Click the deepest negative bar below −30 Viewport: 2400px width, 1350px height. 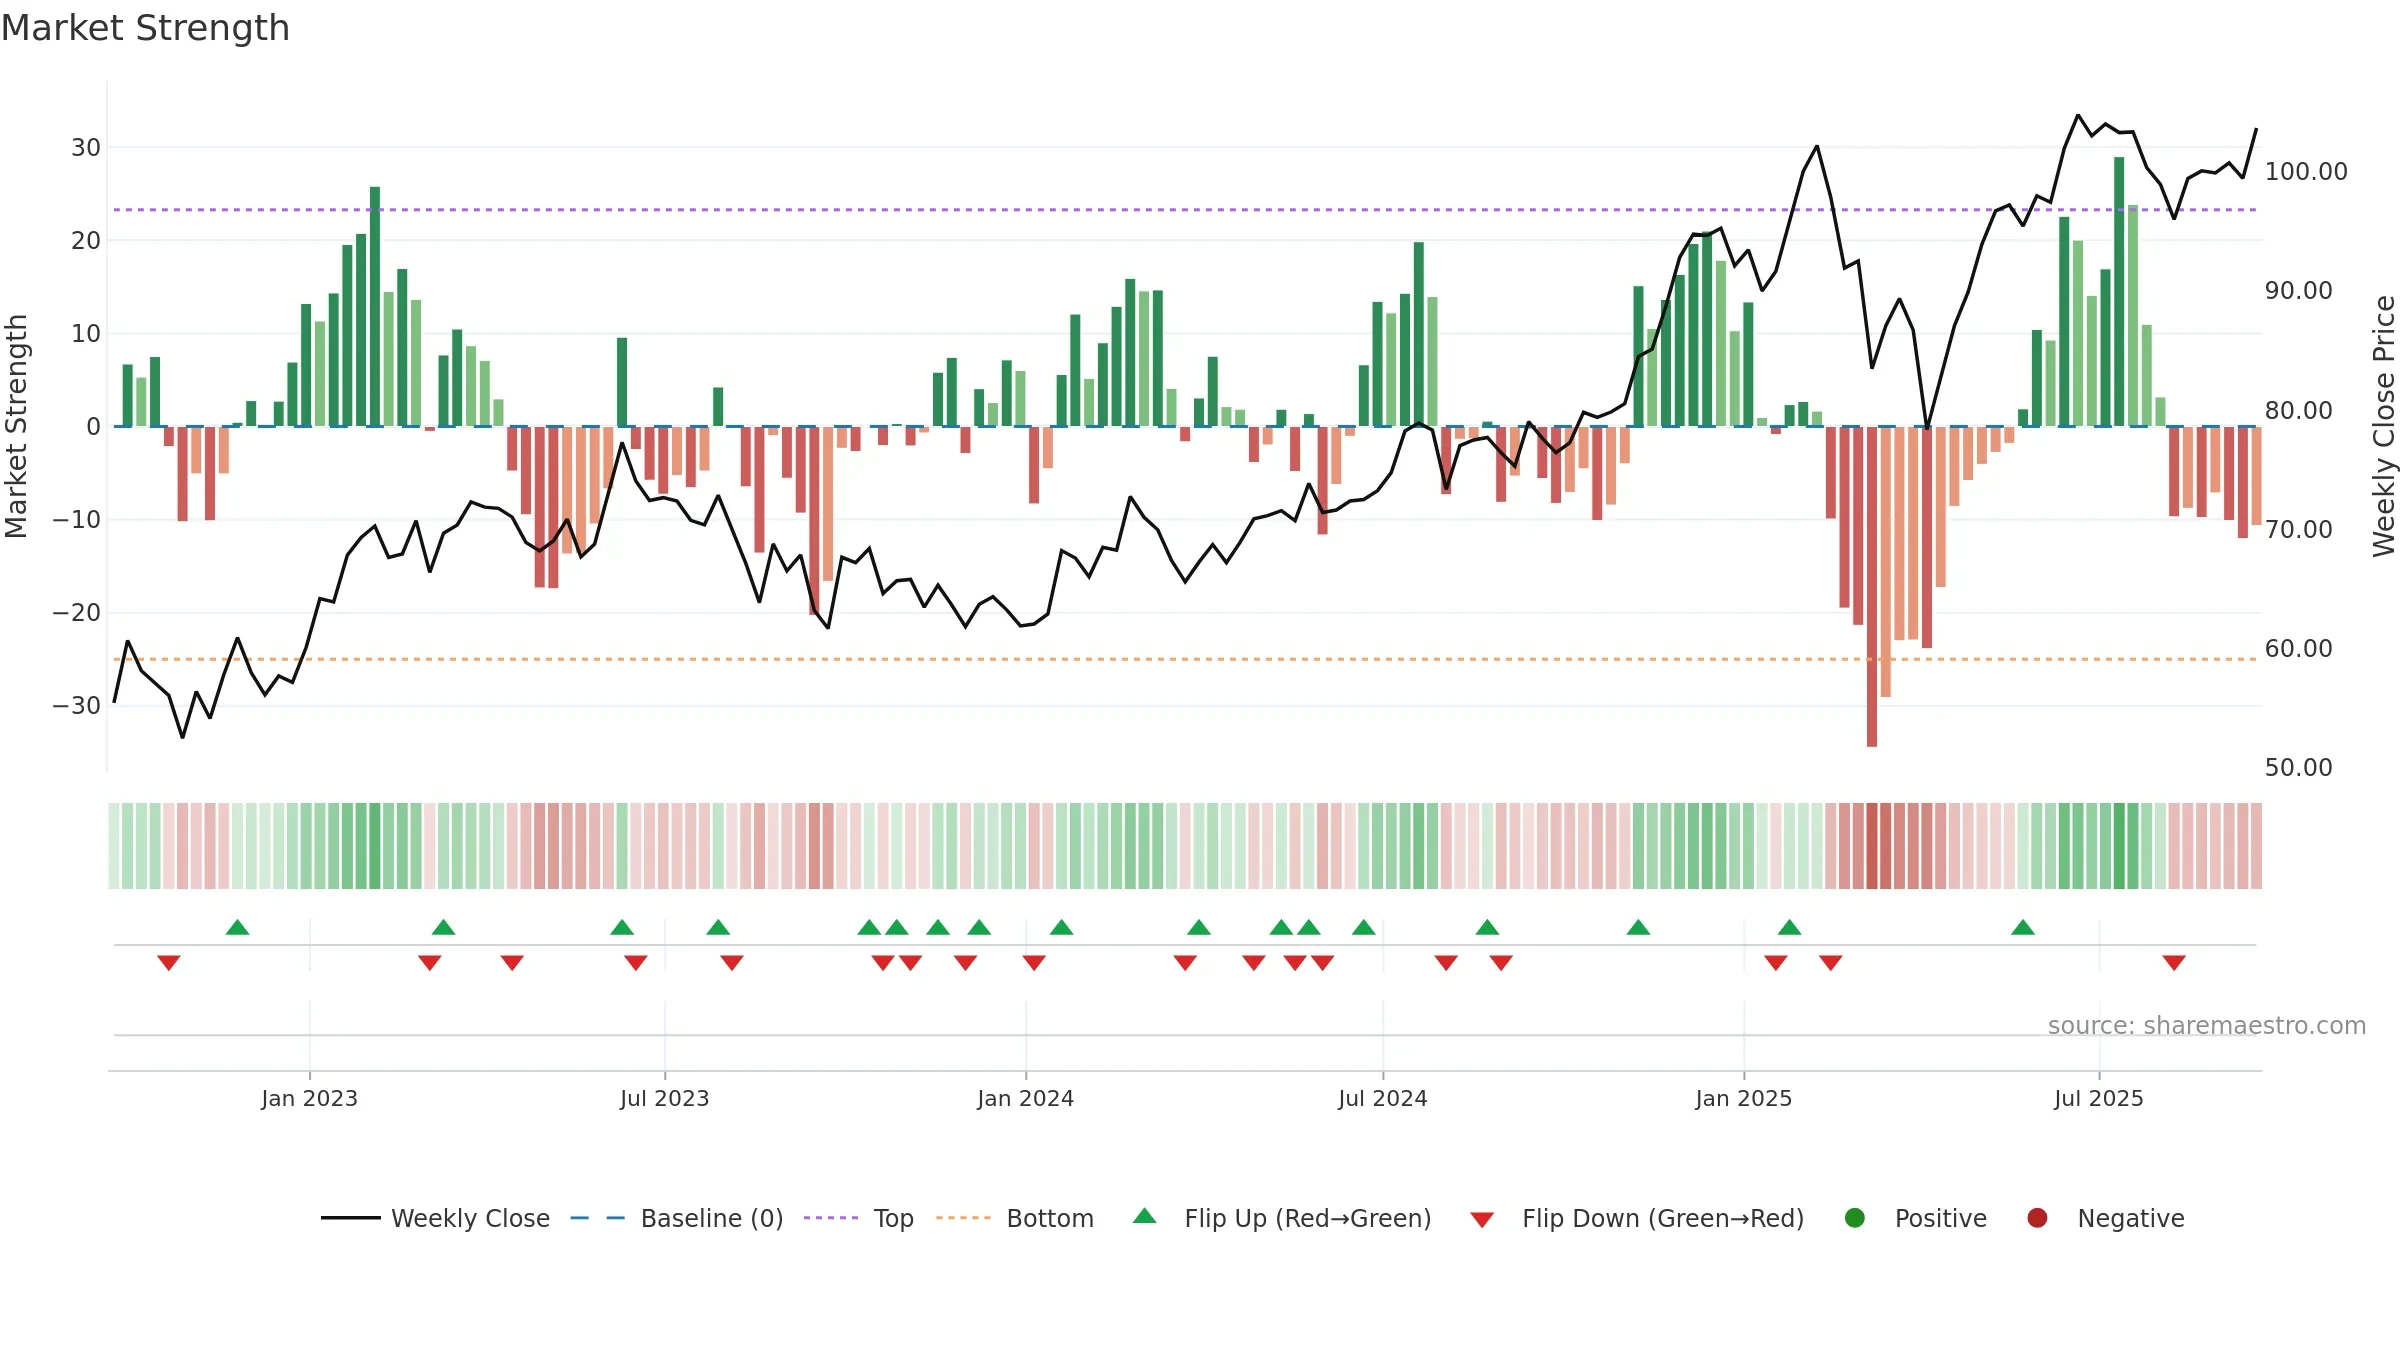(x=1872, y=586)
